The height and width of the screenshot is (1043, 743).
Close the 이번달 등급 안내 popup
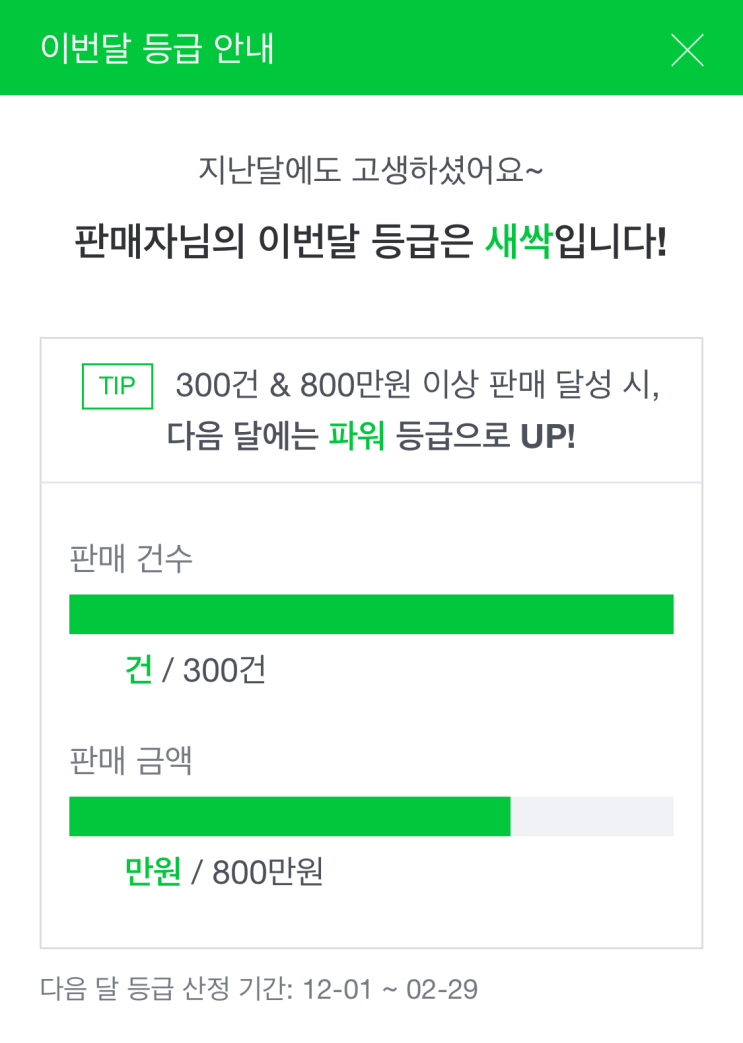(687, 49)
